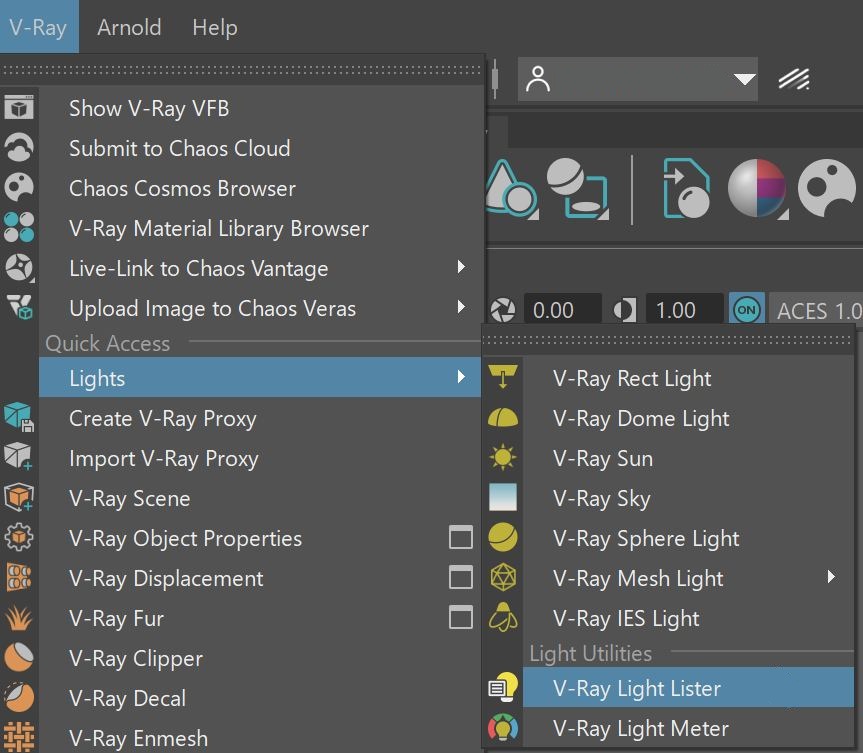Screen dimensions: 863x753
Task: Click the V-Ray Sphere Light icon
Action: pos(502,537)
